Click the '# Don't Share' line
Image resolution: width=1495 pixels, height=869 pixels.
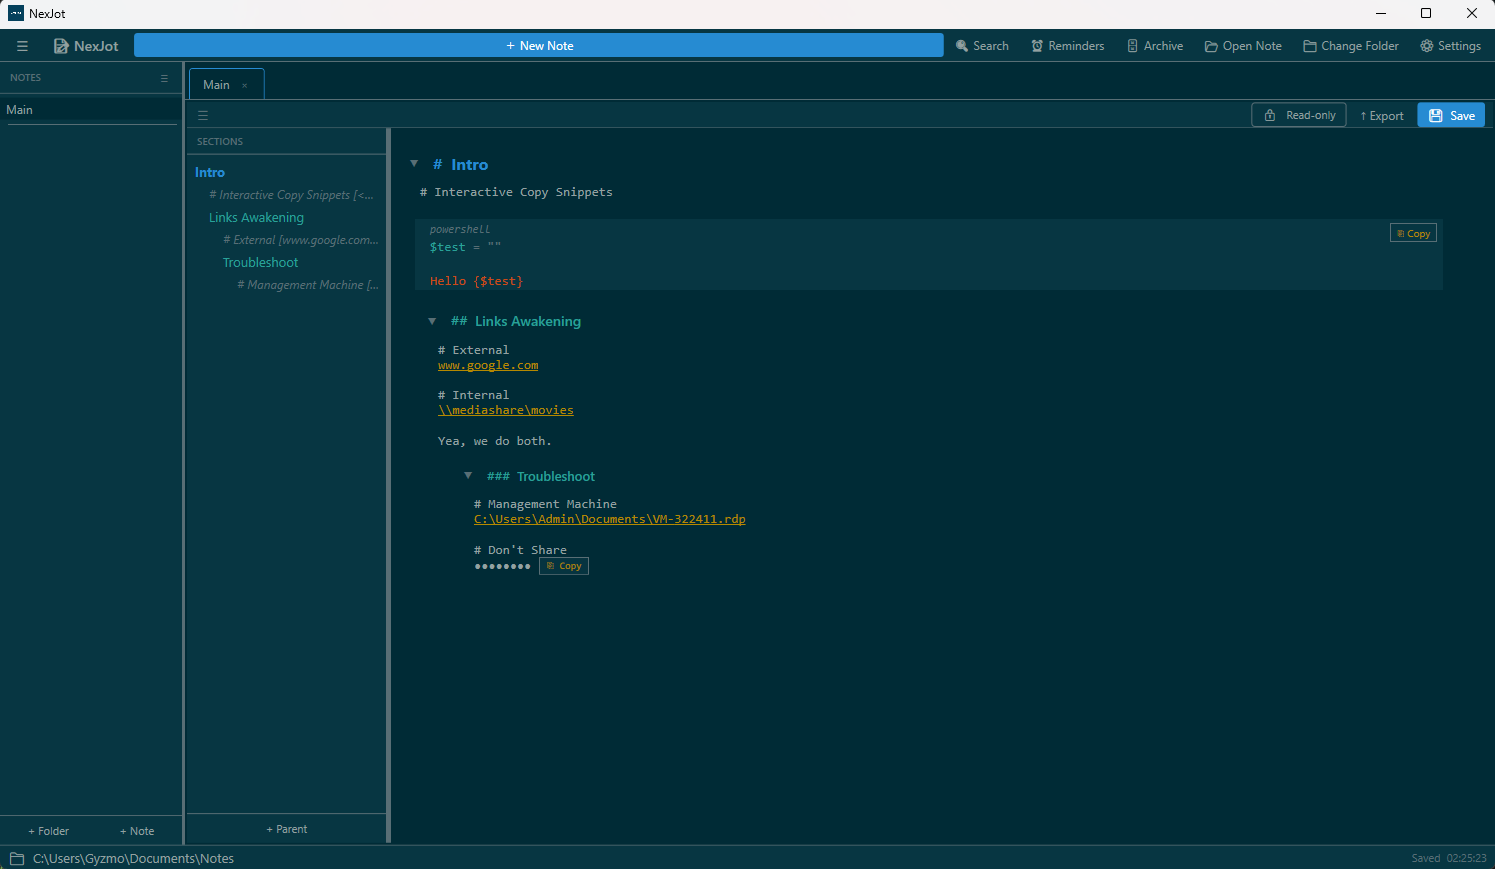pos(520,550)
